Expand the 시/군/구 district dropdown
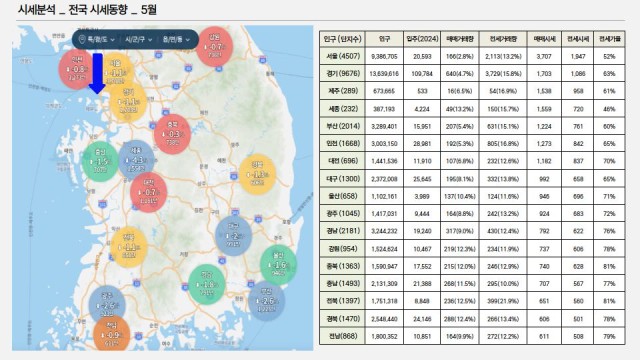Screen dimensions: 640x360 [139, 40]
